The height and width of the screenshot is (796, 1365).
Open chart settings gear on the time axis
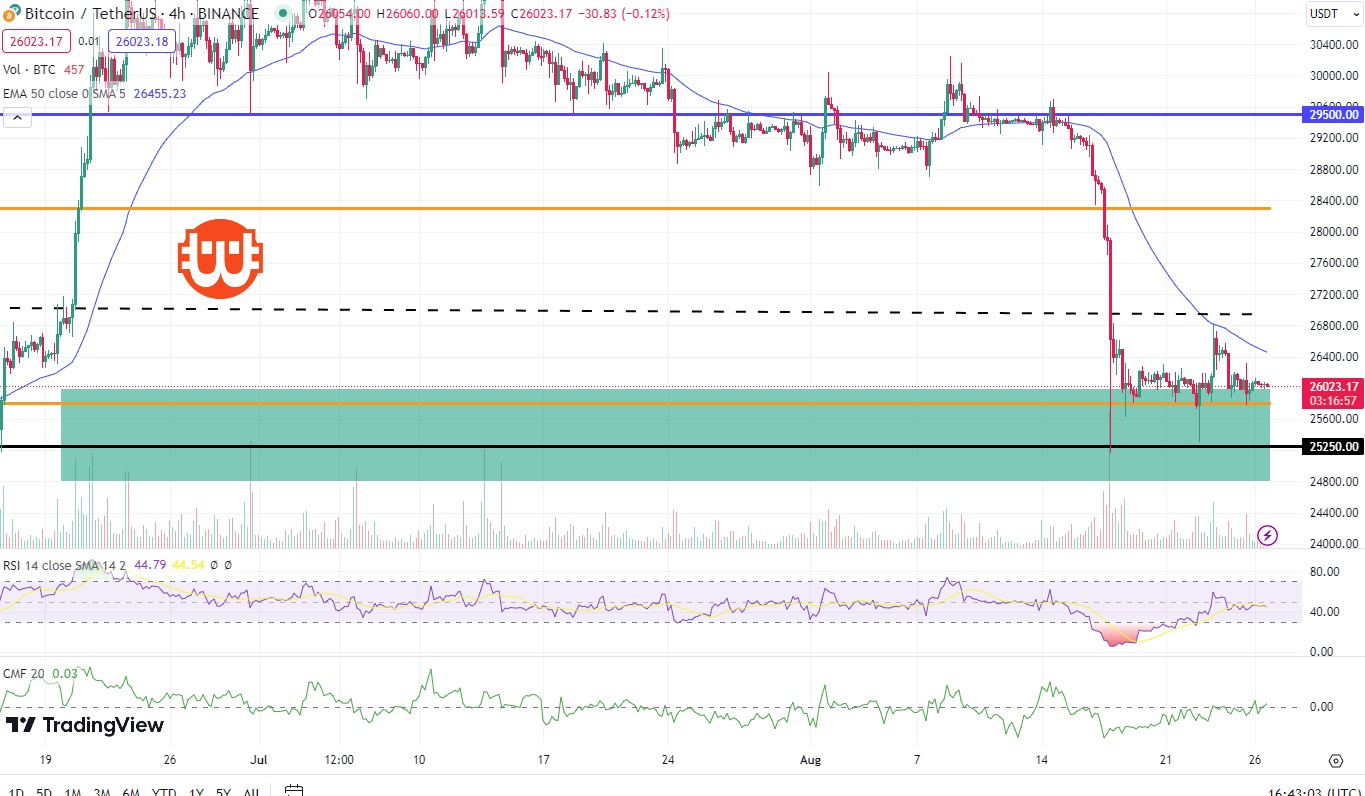pos(1335,761)
